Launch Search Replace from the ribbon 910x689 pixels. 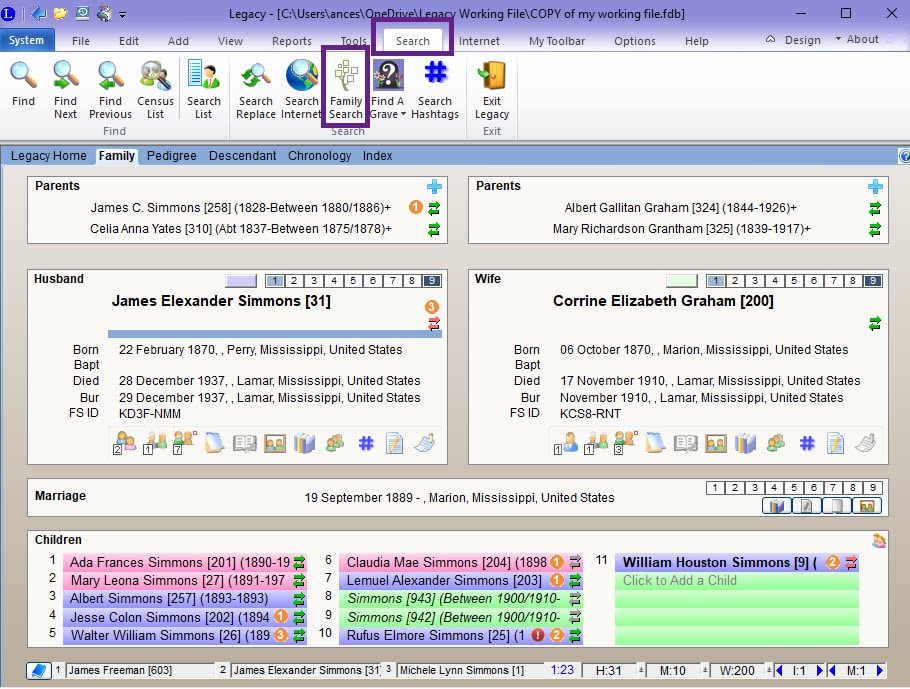(x=255, y=89)
